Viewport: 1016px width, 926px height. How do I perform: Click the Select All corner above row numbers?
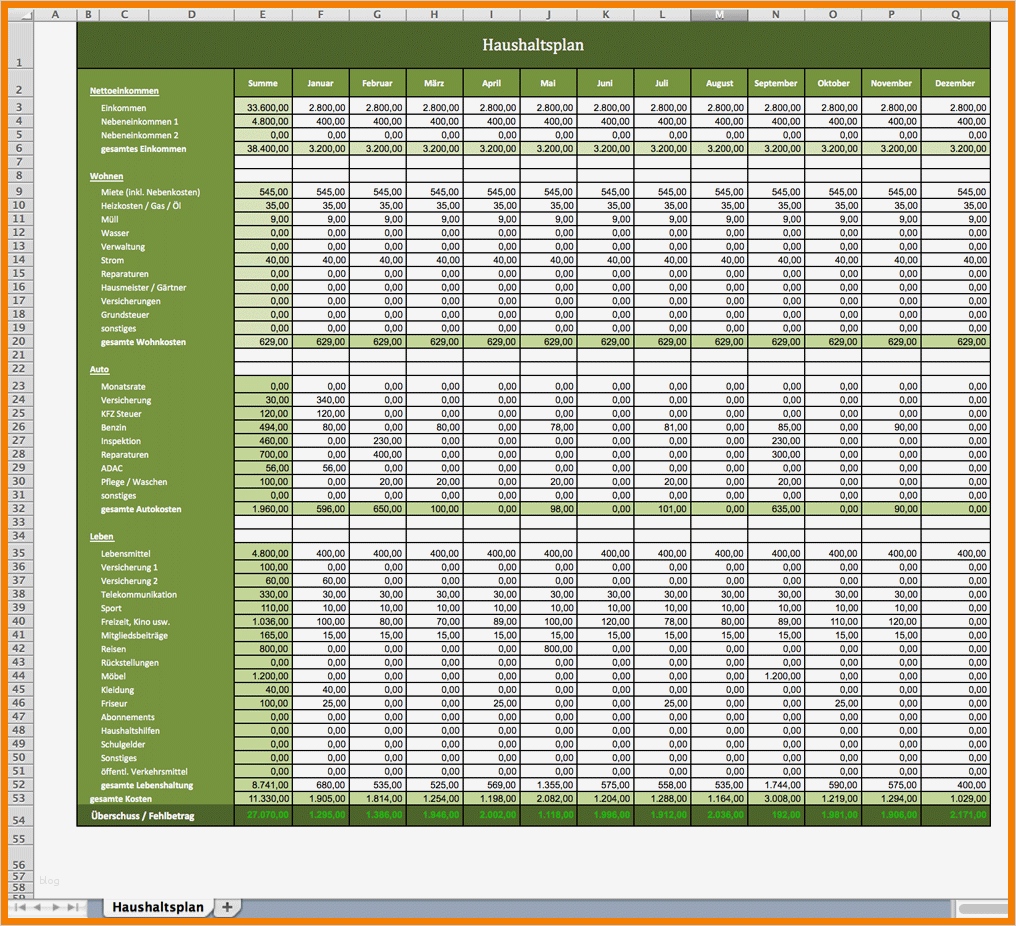coord(24,14)
